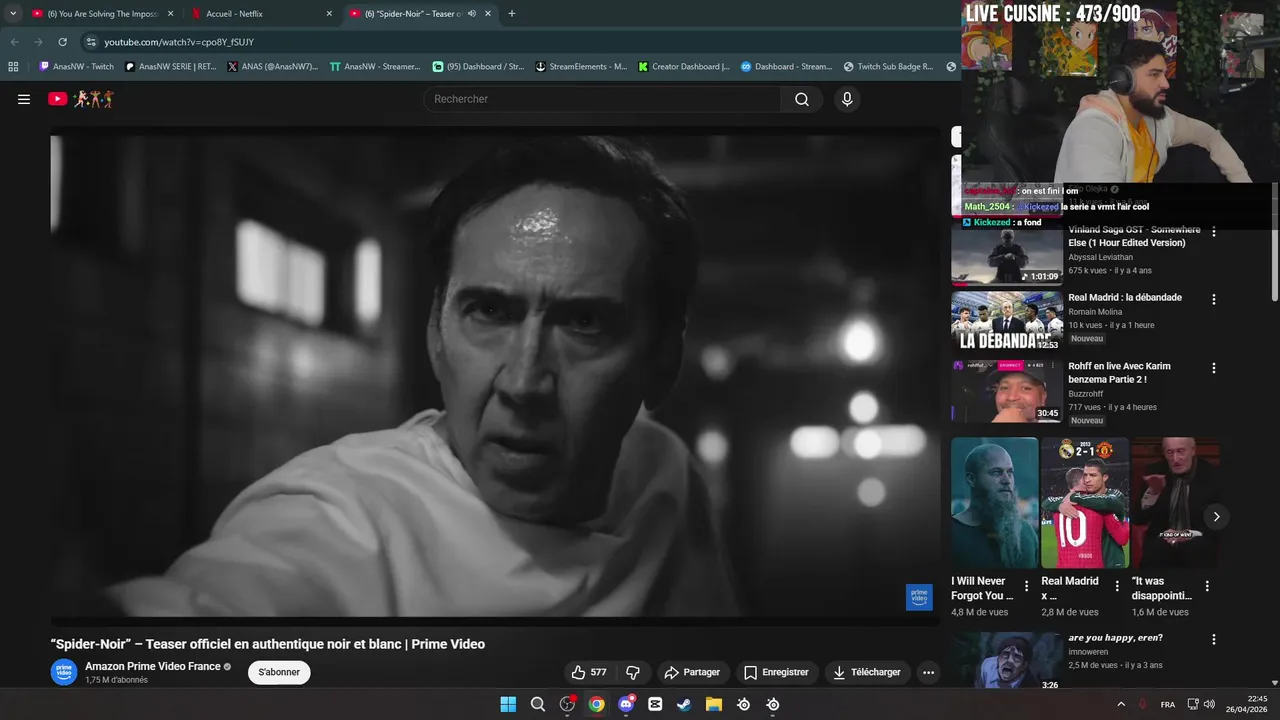This screenshot has height=720, width=1280.
Task: Play the 'are you happy, eren?' thumbnail
Action: tap(1007, 660)
